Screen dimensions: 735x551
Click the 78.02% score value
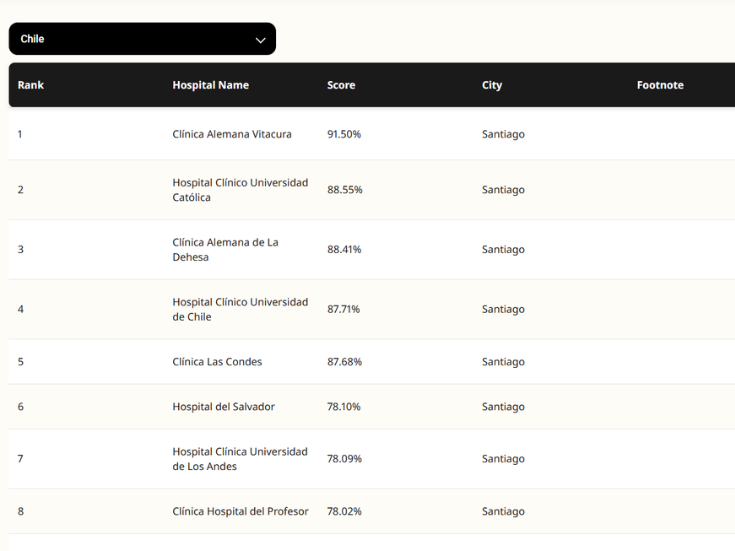[x=344, y=512]
